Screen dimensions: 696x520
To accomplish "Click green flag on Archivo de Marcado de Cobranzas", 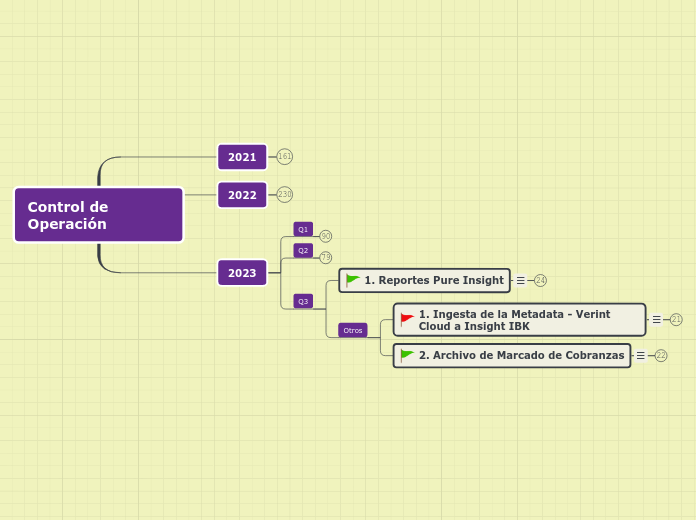I will (407, 355).
